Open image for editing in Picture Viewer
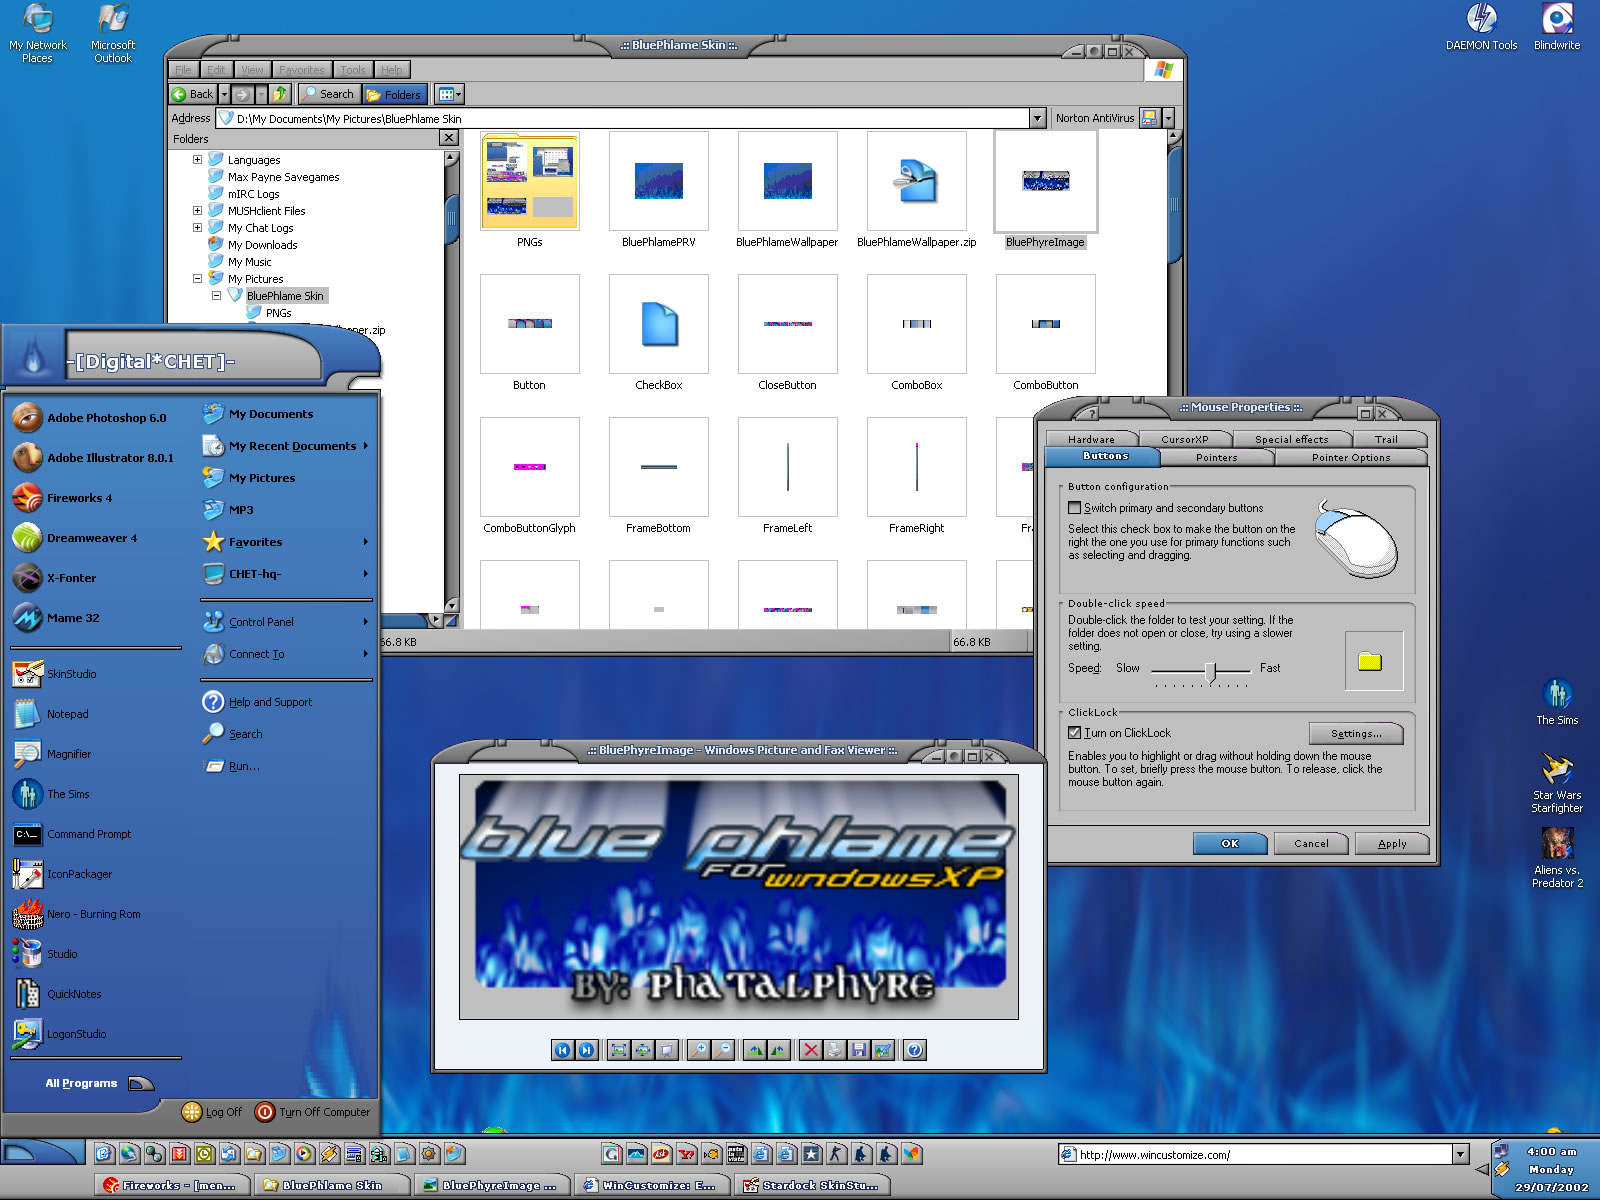This screenshot has height=1200, width=1600. click(x=883, y=1050)
